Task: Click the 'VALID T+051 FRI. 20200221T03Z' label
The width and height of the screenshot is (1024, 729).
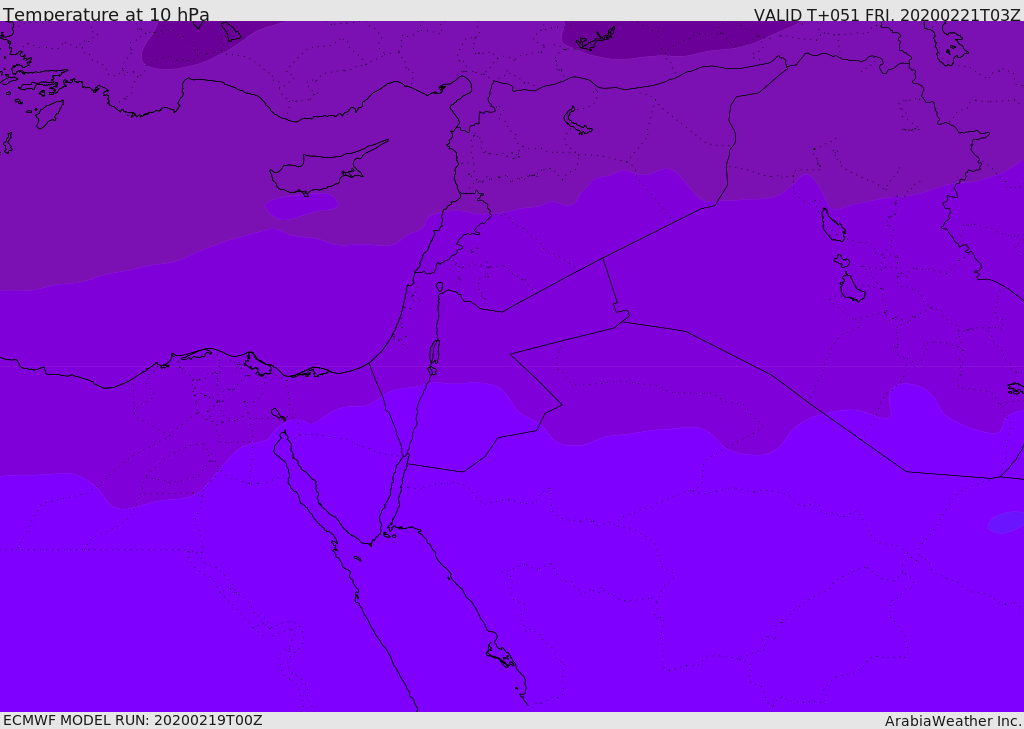Action: (x=887, y=14)
